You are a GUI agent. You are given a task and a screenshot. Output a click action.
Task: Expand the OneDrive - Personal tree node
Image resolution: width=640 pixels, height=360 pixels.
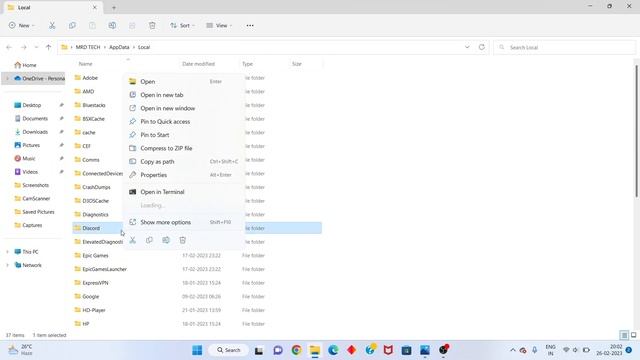7,78
